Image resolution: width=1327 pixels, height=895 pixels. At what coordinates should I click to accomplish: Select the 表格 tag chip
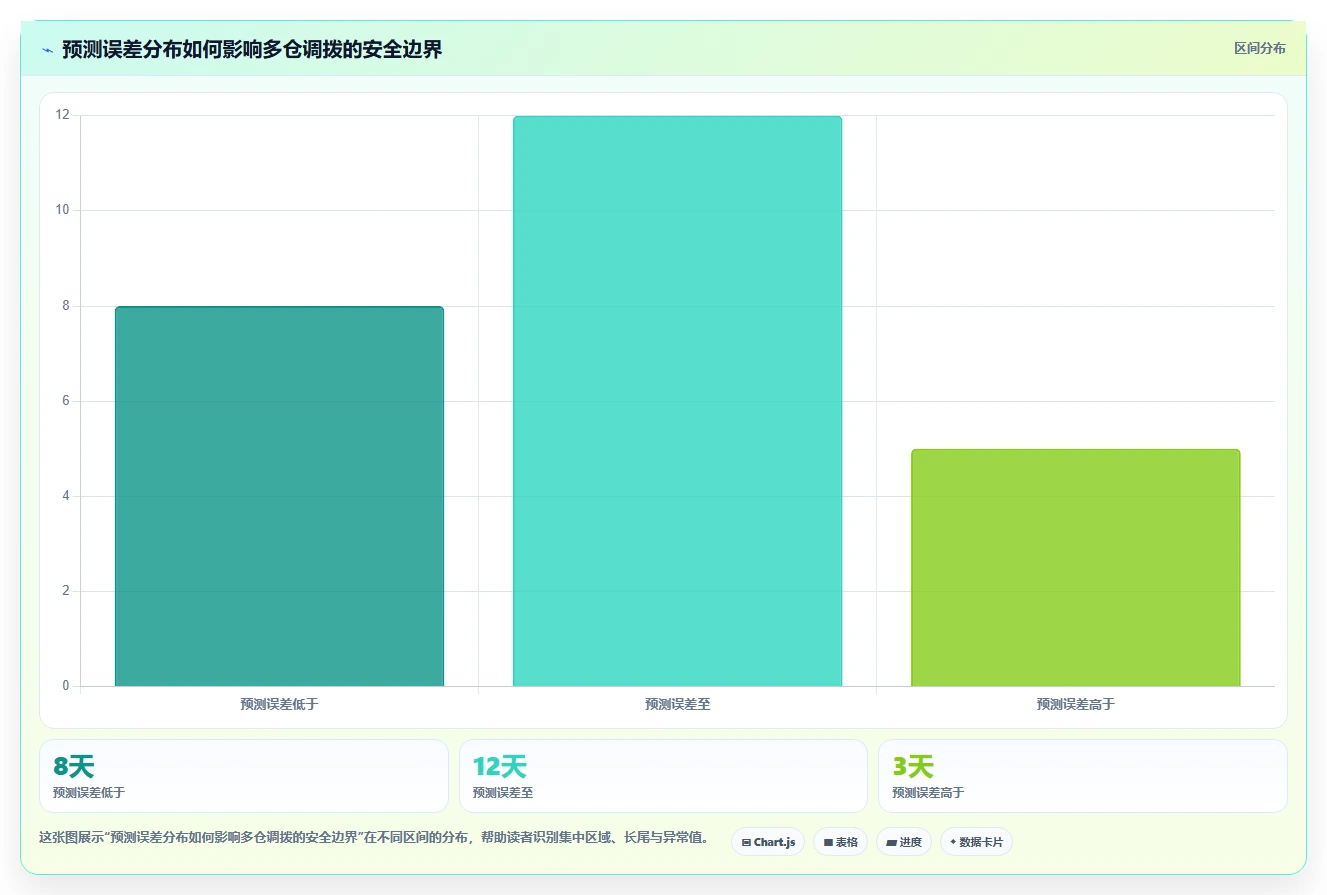840,842
